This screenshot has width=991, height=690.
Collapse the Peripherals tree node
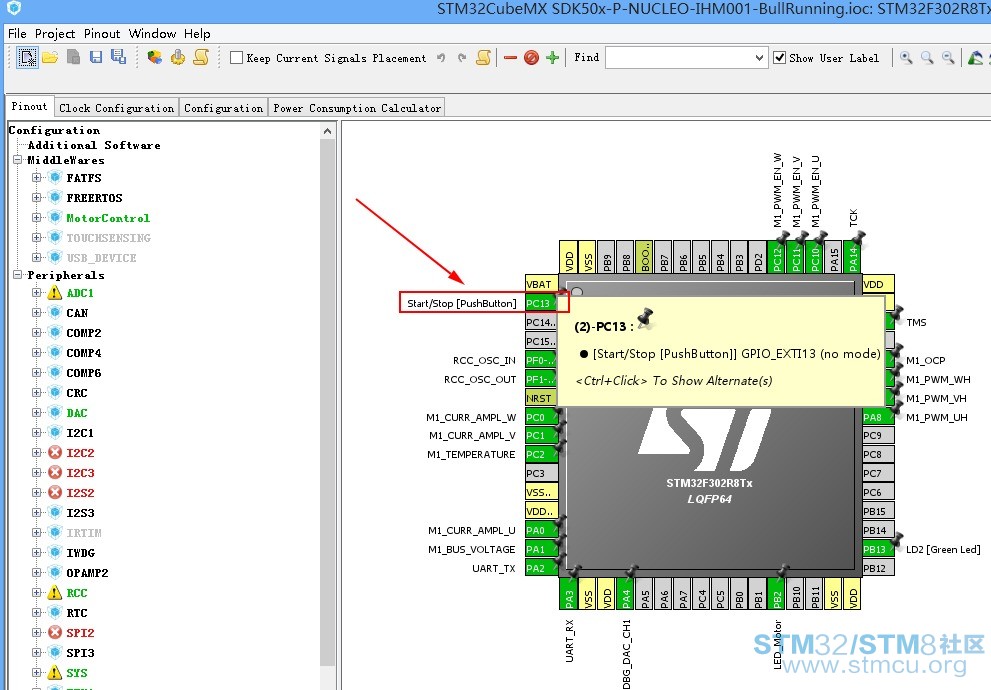coord(18,275)
